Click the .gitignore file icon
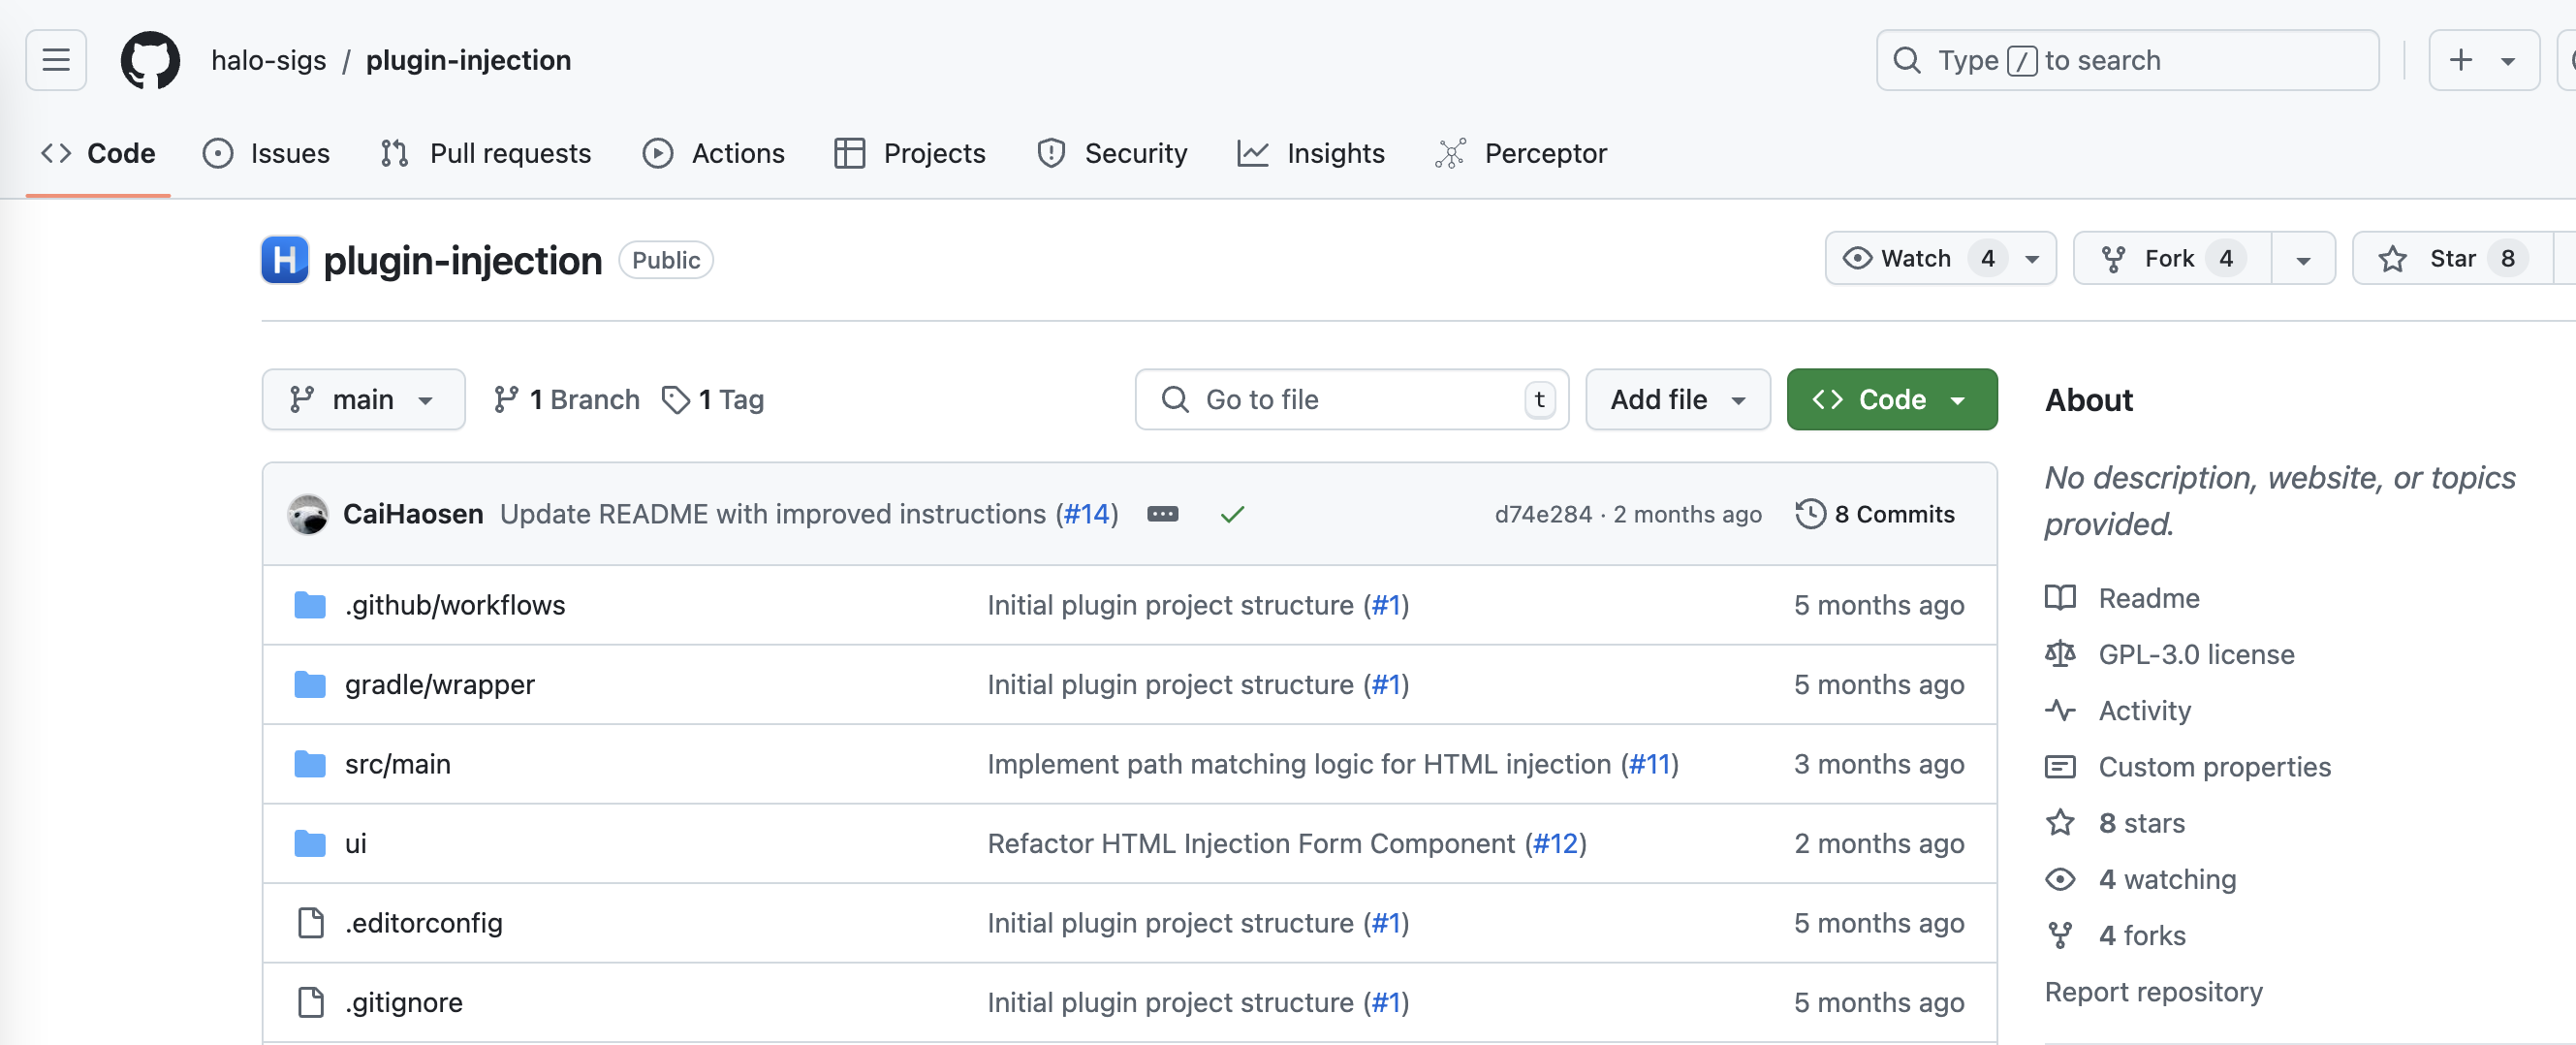This screenshot has width=2576, height=1045. [x=311, y=1002]
